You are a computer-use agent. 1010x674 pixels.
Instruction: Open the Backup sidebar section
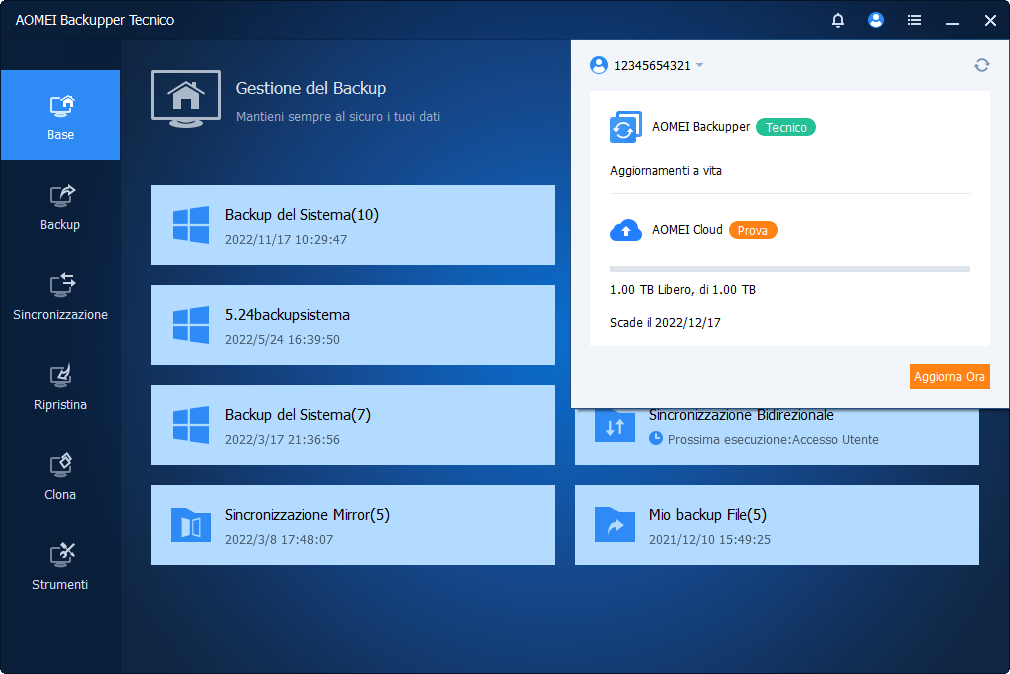coord(61,206)
